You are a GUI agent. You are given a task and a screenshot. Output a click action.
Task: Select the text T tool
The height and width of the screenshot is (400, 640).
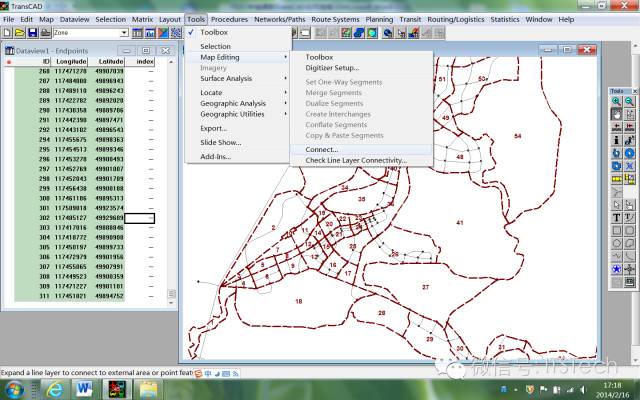coord(616,217)
